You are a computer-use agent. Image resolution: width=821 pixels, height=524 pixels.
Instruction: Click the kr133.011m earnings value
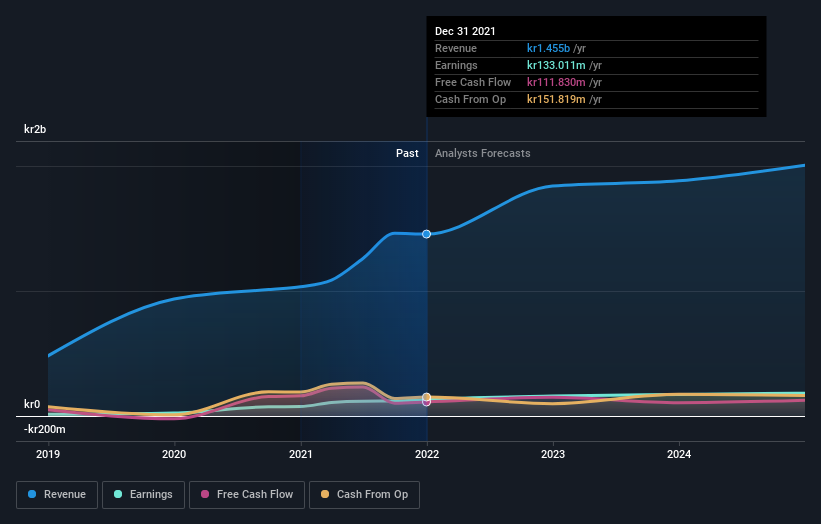(x=556, y=65)
